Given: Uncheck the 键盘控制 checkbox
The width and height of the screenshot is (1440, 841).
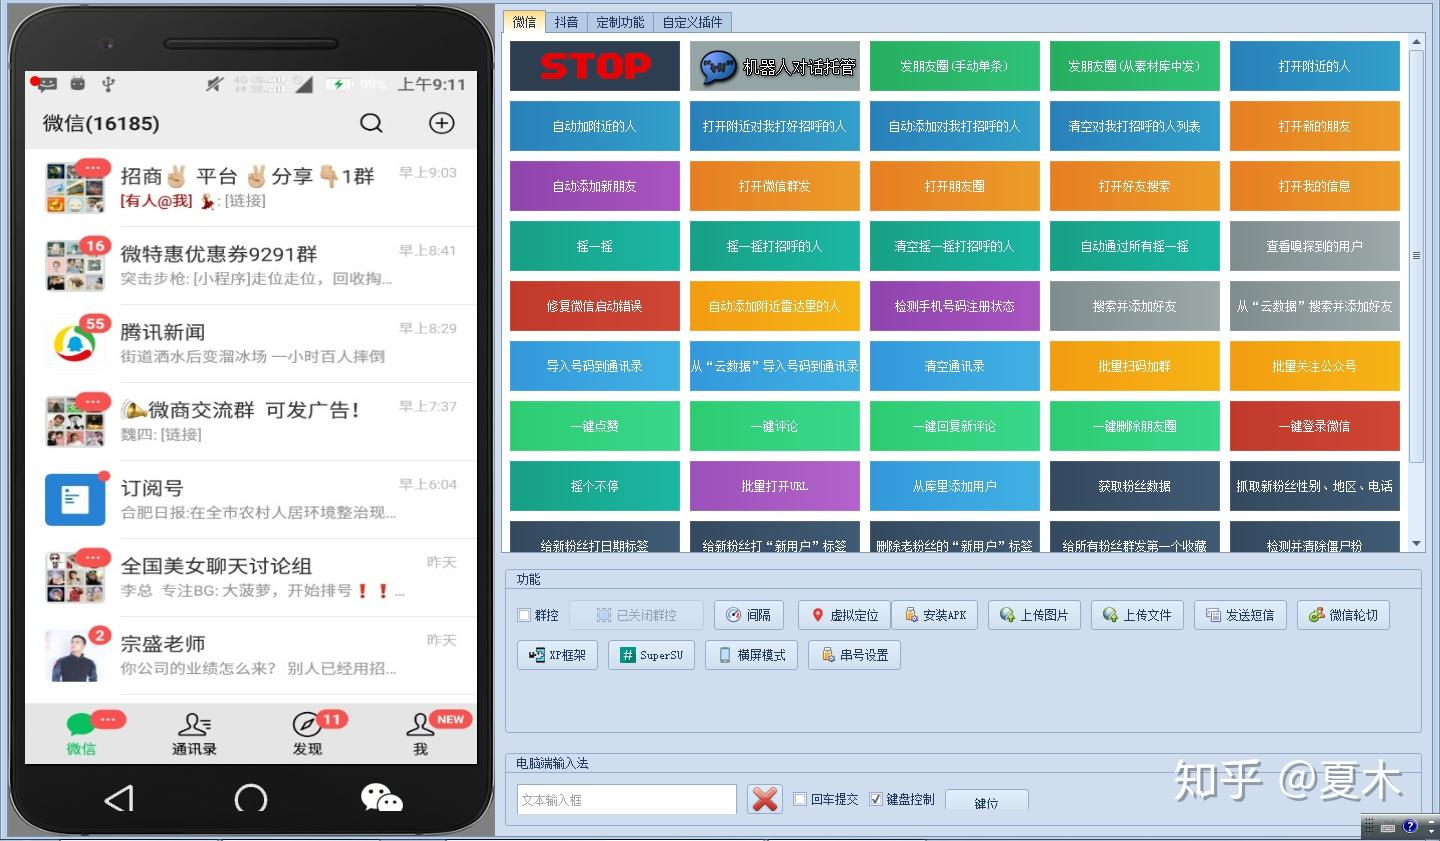Looking at the screenshot, I should [876, 799].
